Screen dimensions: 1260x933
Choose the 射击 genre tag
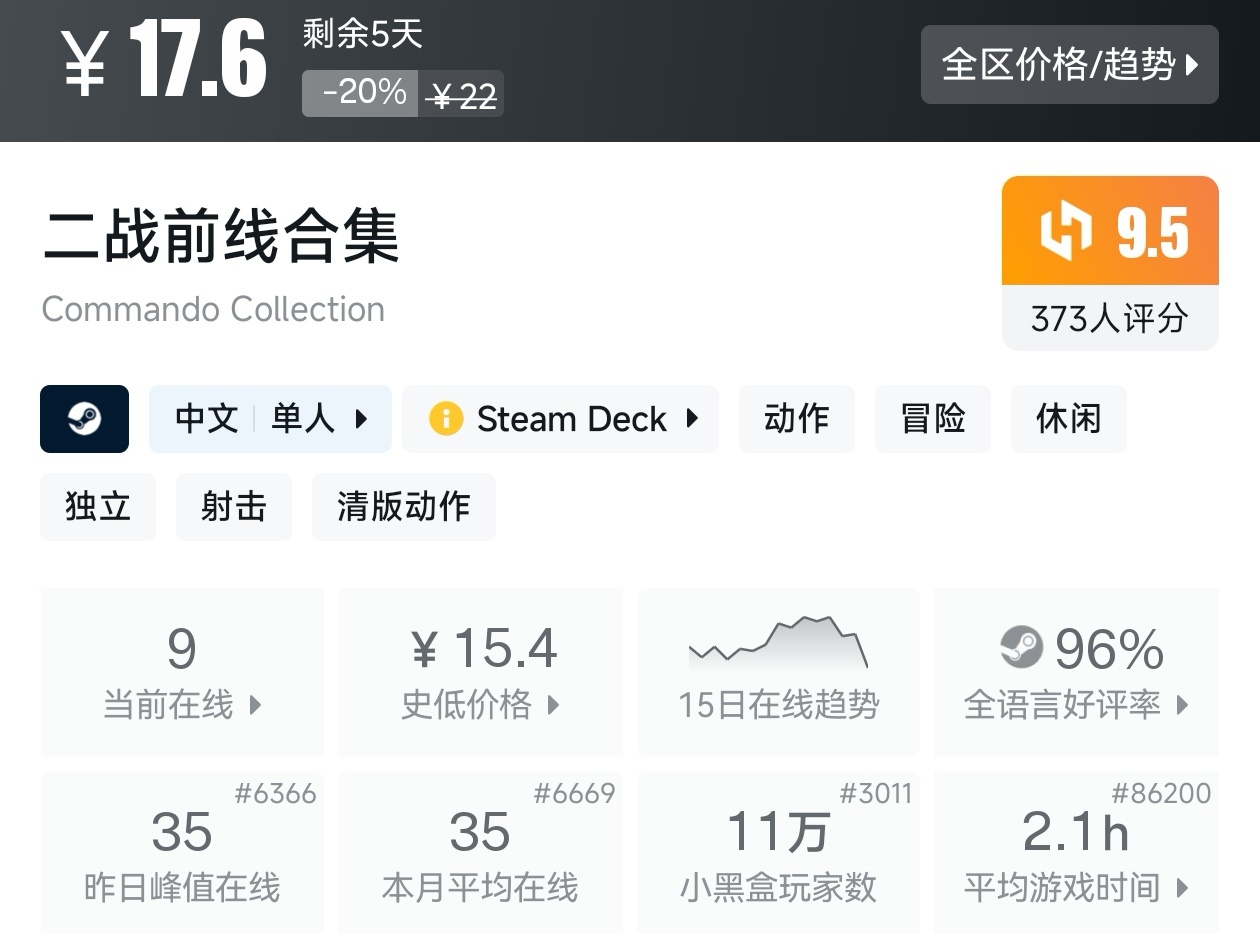tap(233, 507)
